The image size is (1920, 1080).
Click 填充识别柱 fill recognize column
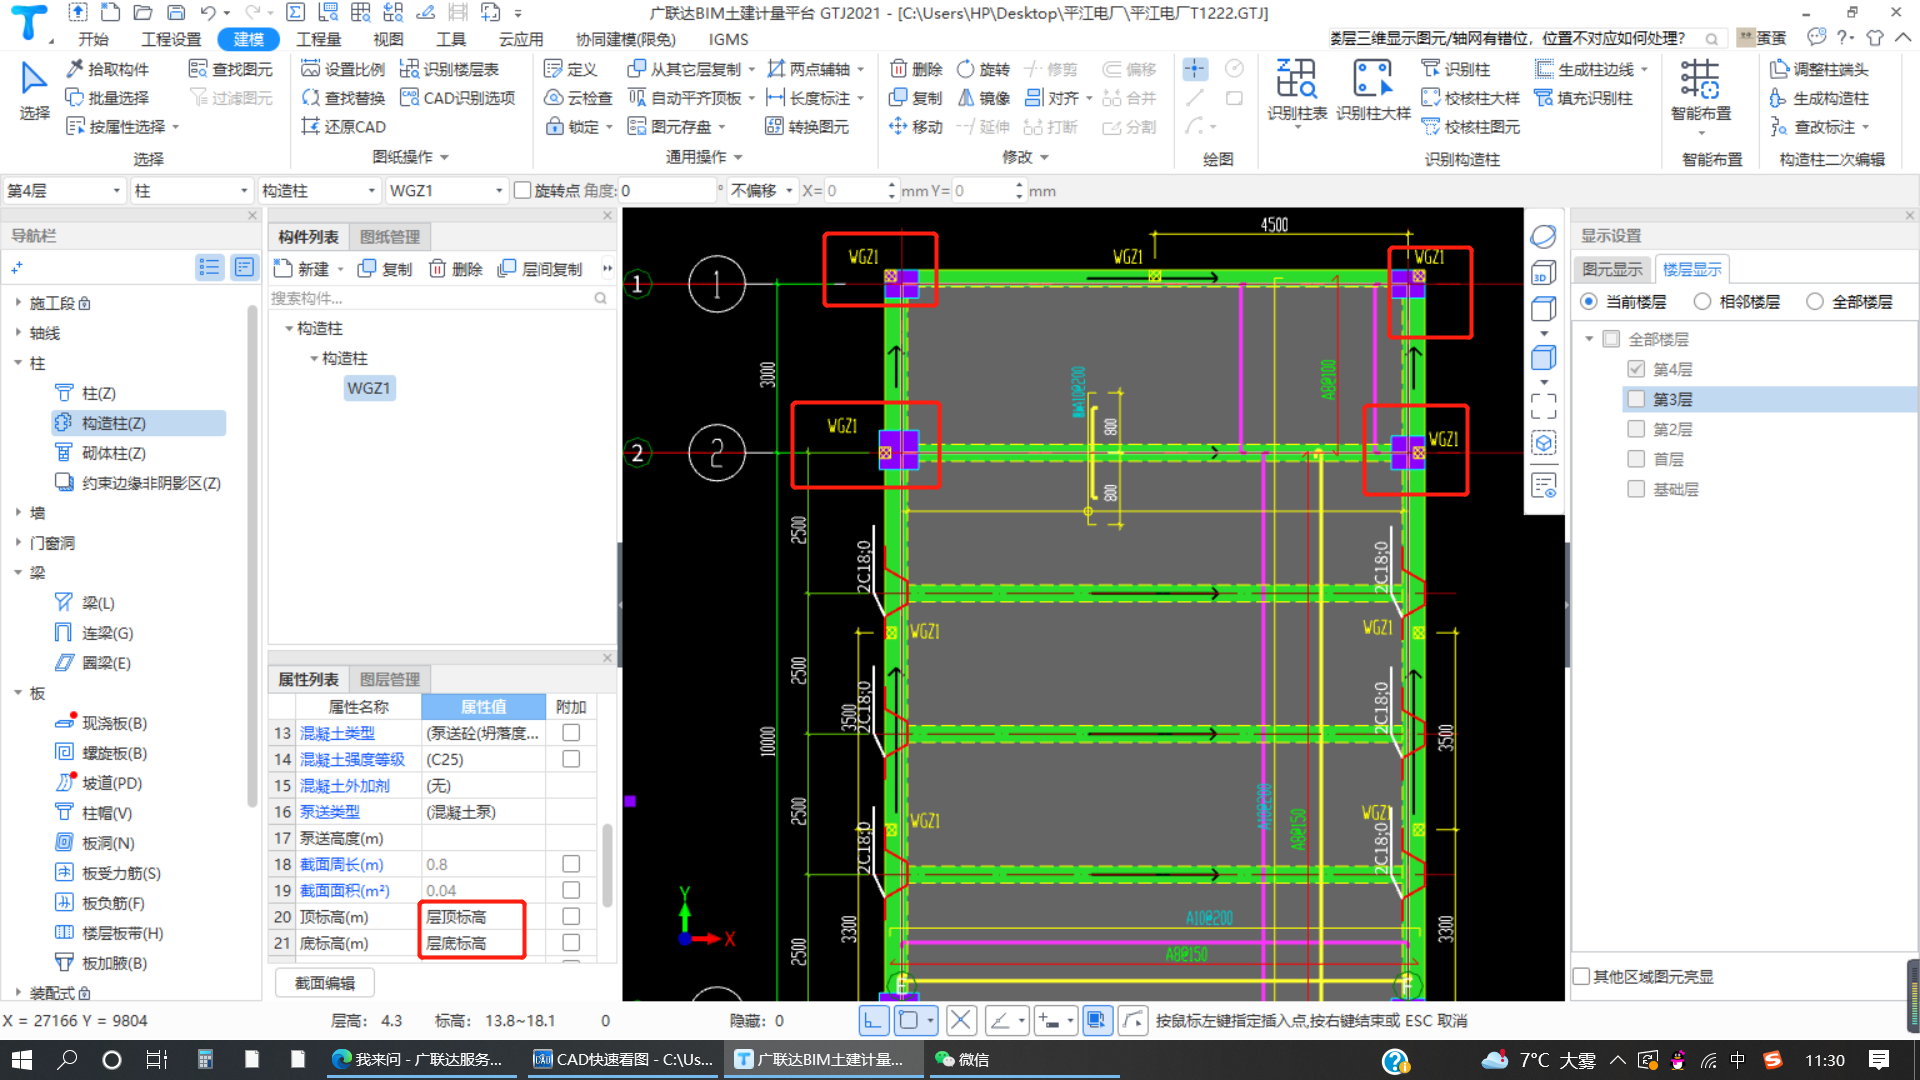click(x=1584, y=98)
